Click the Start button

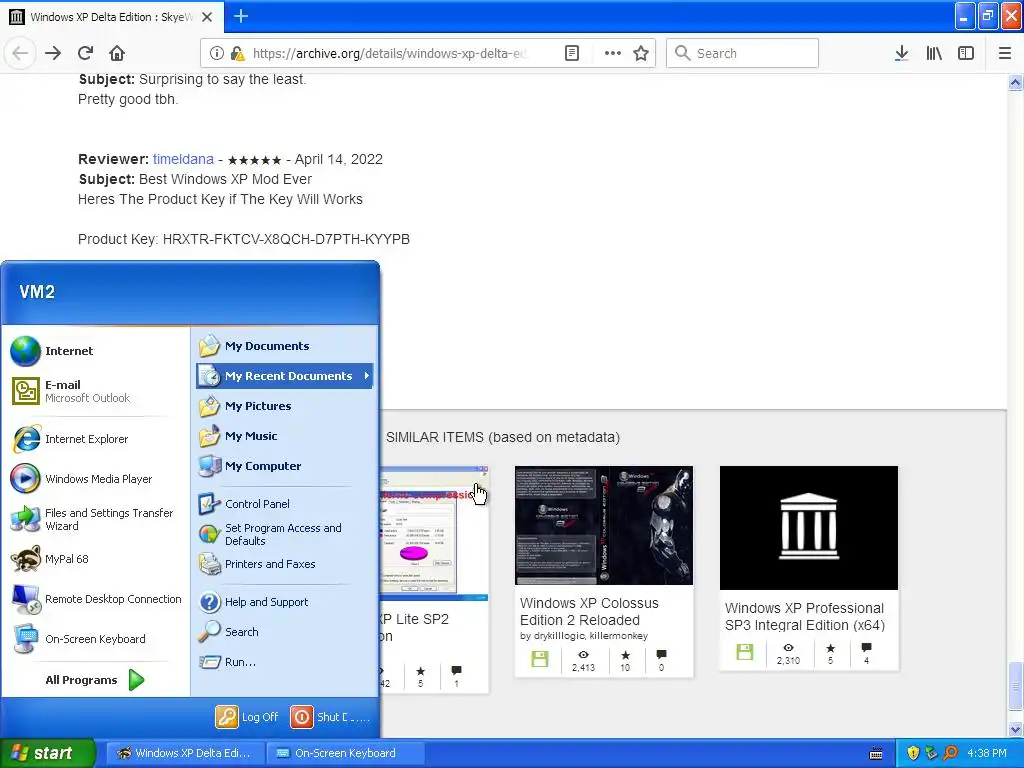point(47,753)
